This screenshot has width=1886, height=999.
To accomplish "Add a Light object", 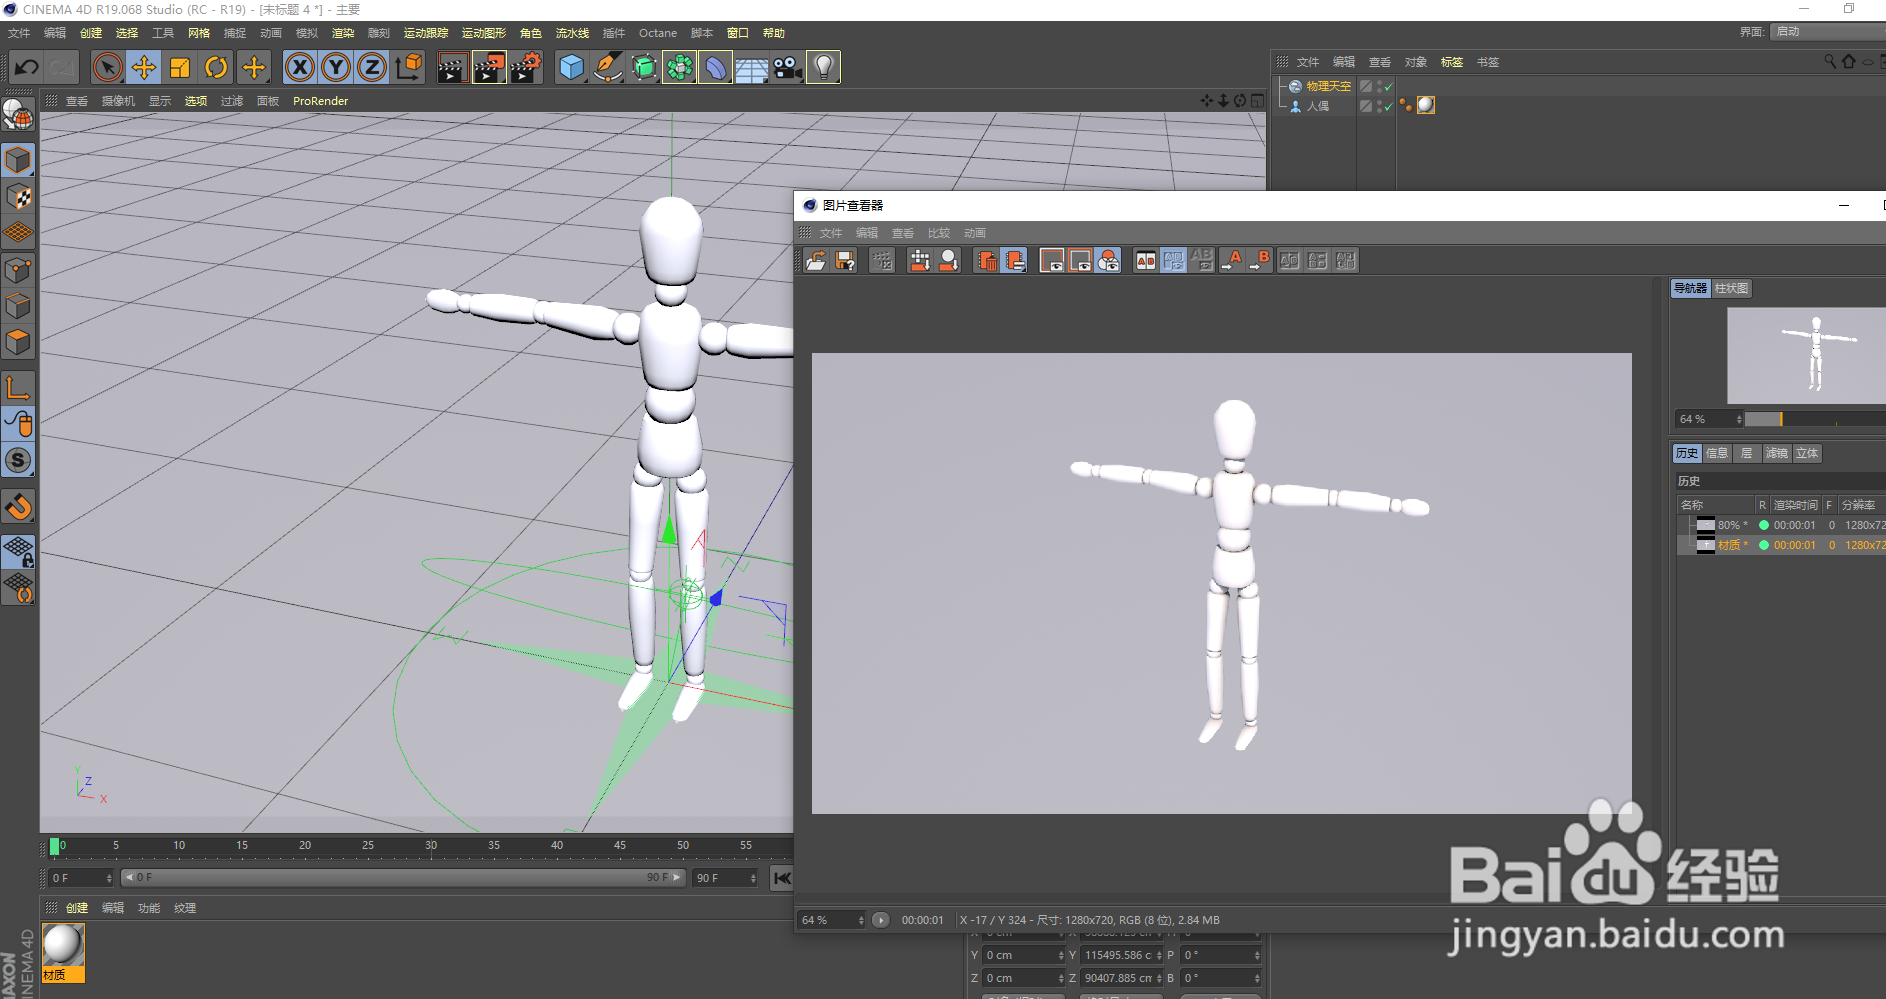I will click(x=823, y=68).
